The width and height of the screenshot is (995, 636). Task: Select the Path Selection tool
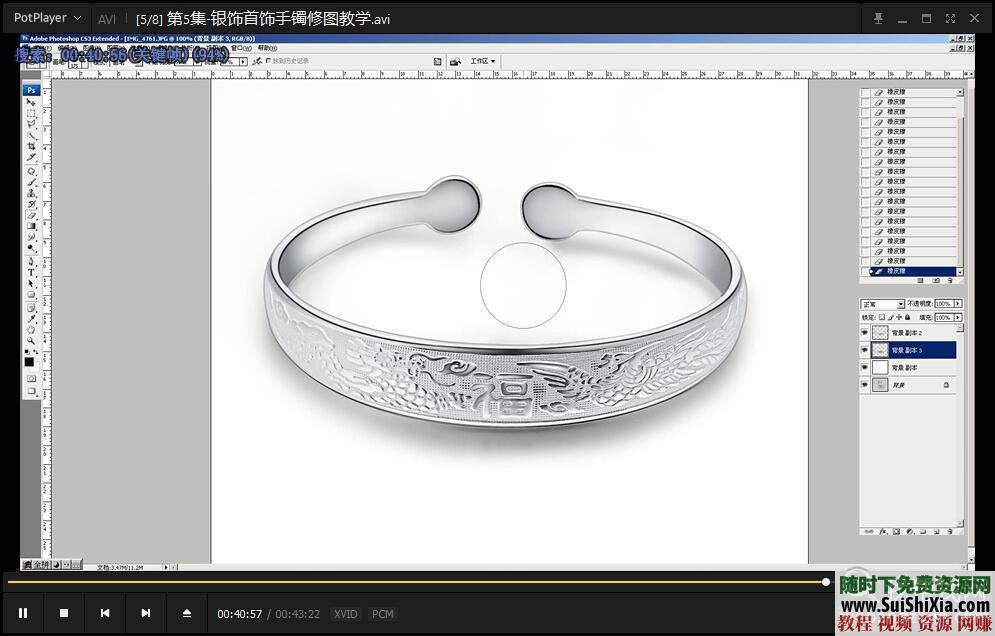click(x=31, y=283)
